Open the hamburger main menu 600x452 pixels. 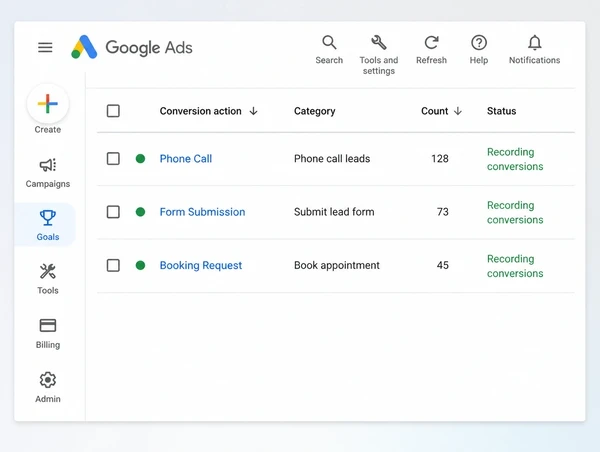point(45,47)
